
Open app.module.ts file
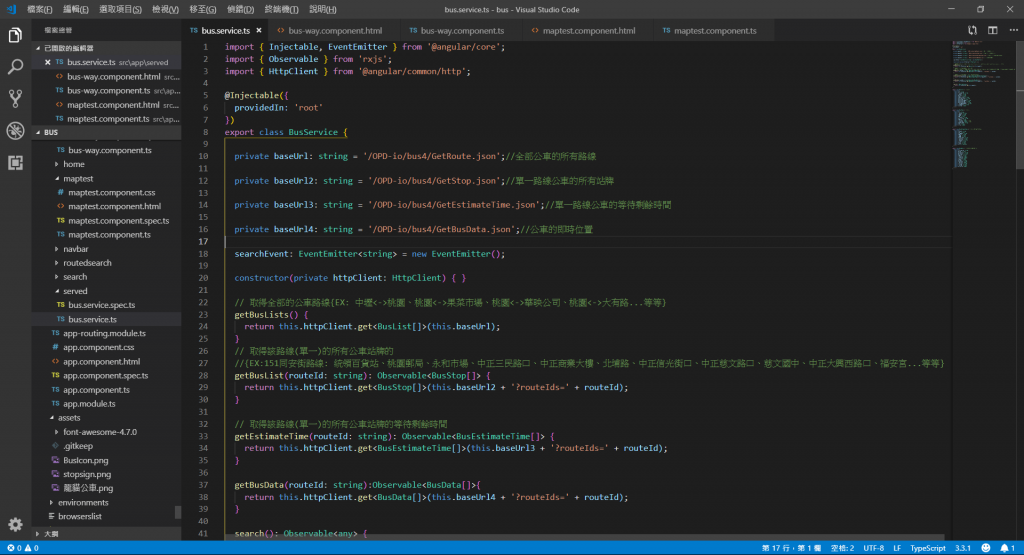[x=89, y=404]
